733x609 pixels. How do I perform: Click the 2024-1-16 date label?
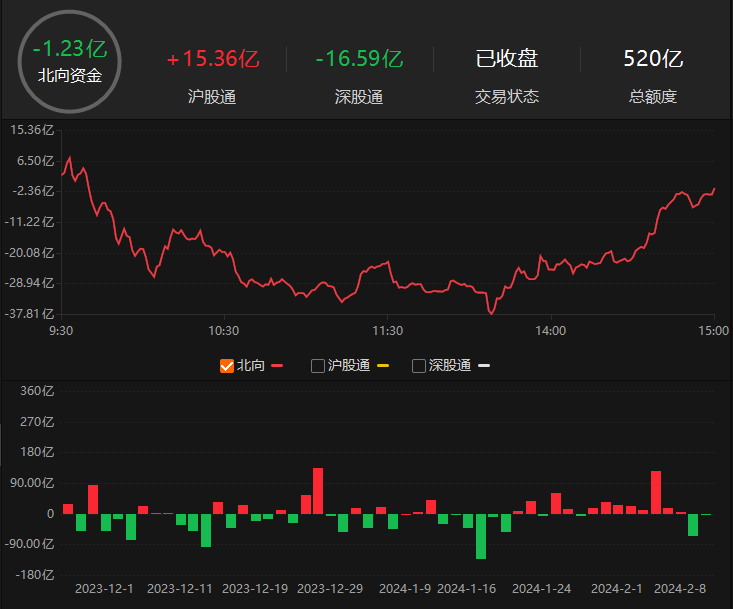tap(467, 589)
